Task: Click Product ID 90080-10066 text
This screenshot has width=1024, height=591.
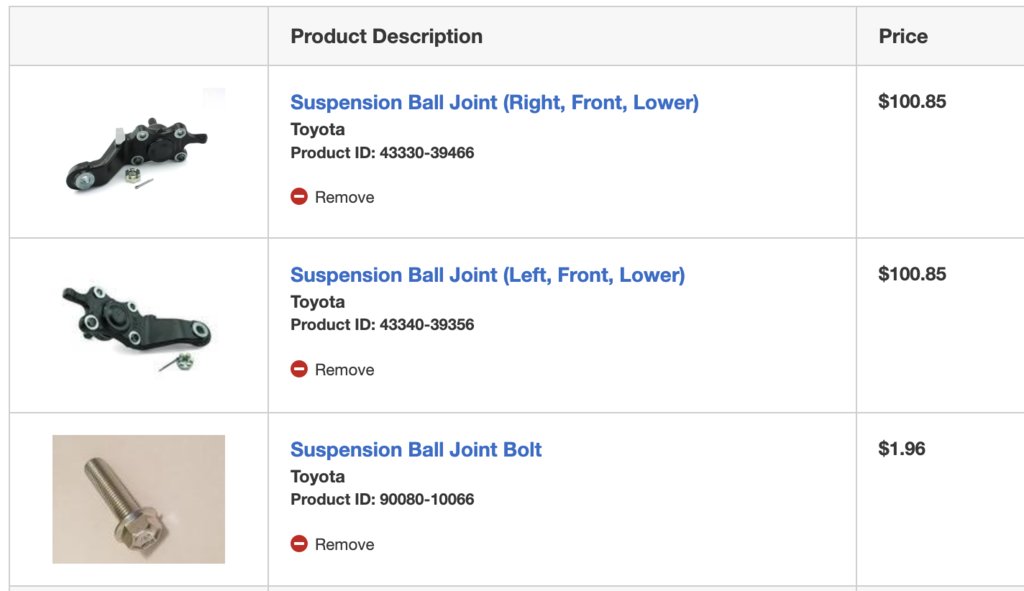Action: pyautogui.click(x=382, y=500)
